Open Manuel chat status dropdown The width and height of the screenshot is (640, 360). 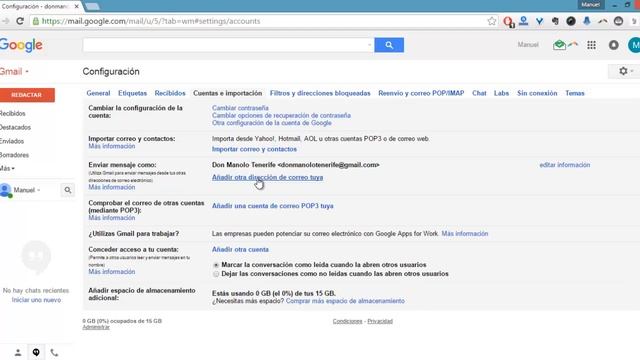(x=27, y=190)
